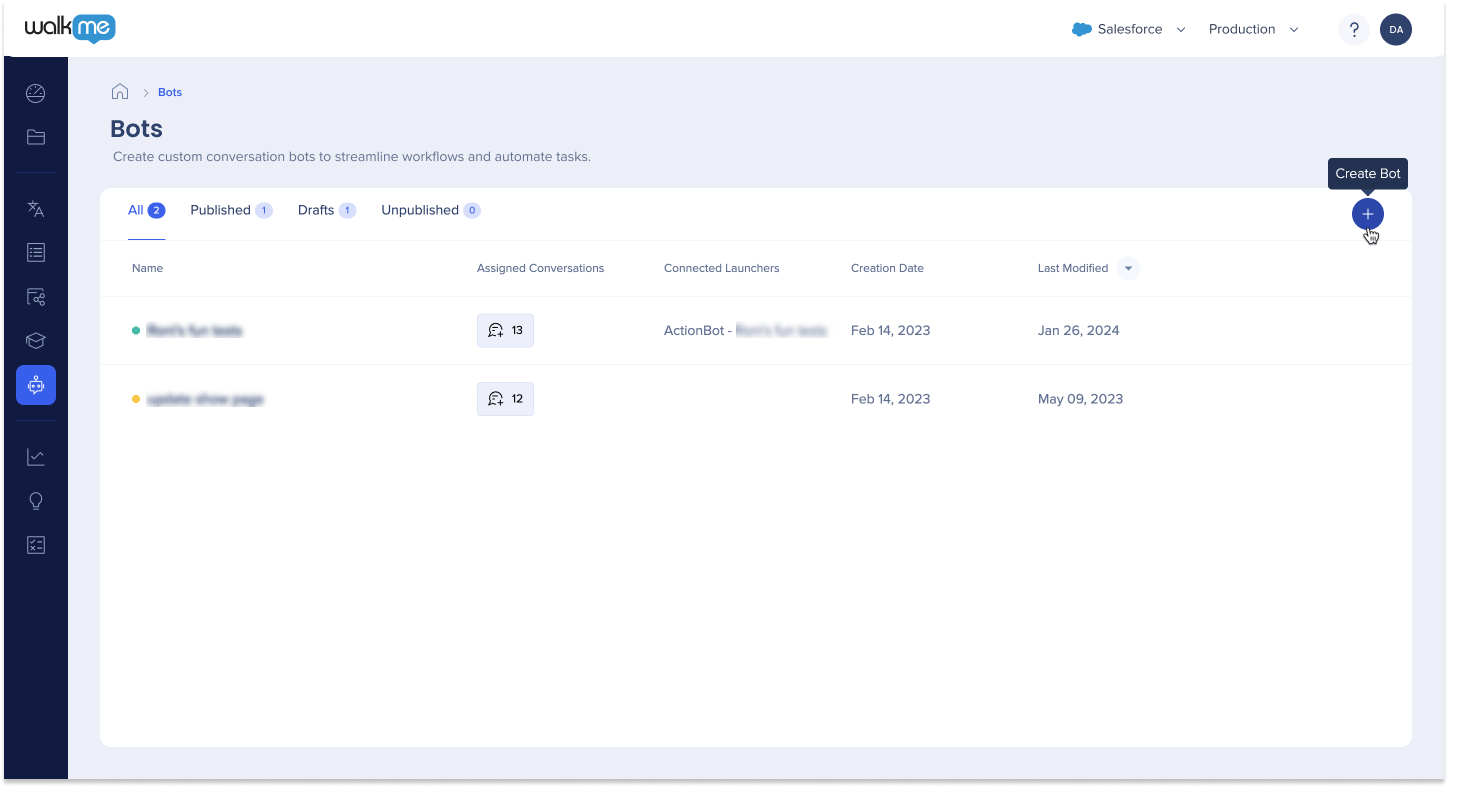1458x787 pixels.
Task: Click the May 09, 2023 modified date
Action: click(1080, 399)
